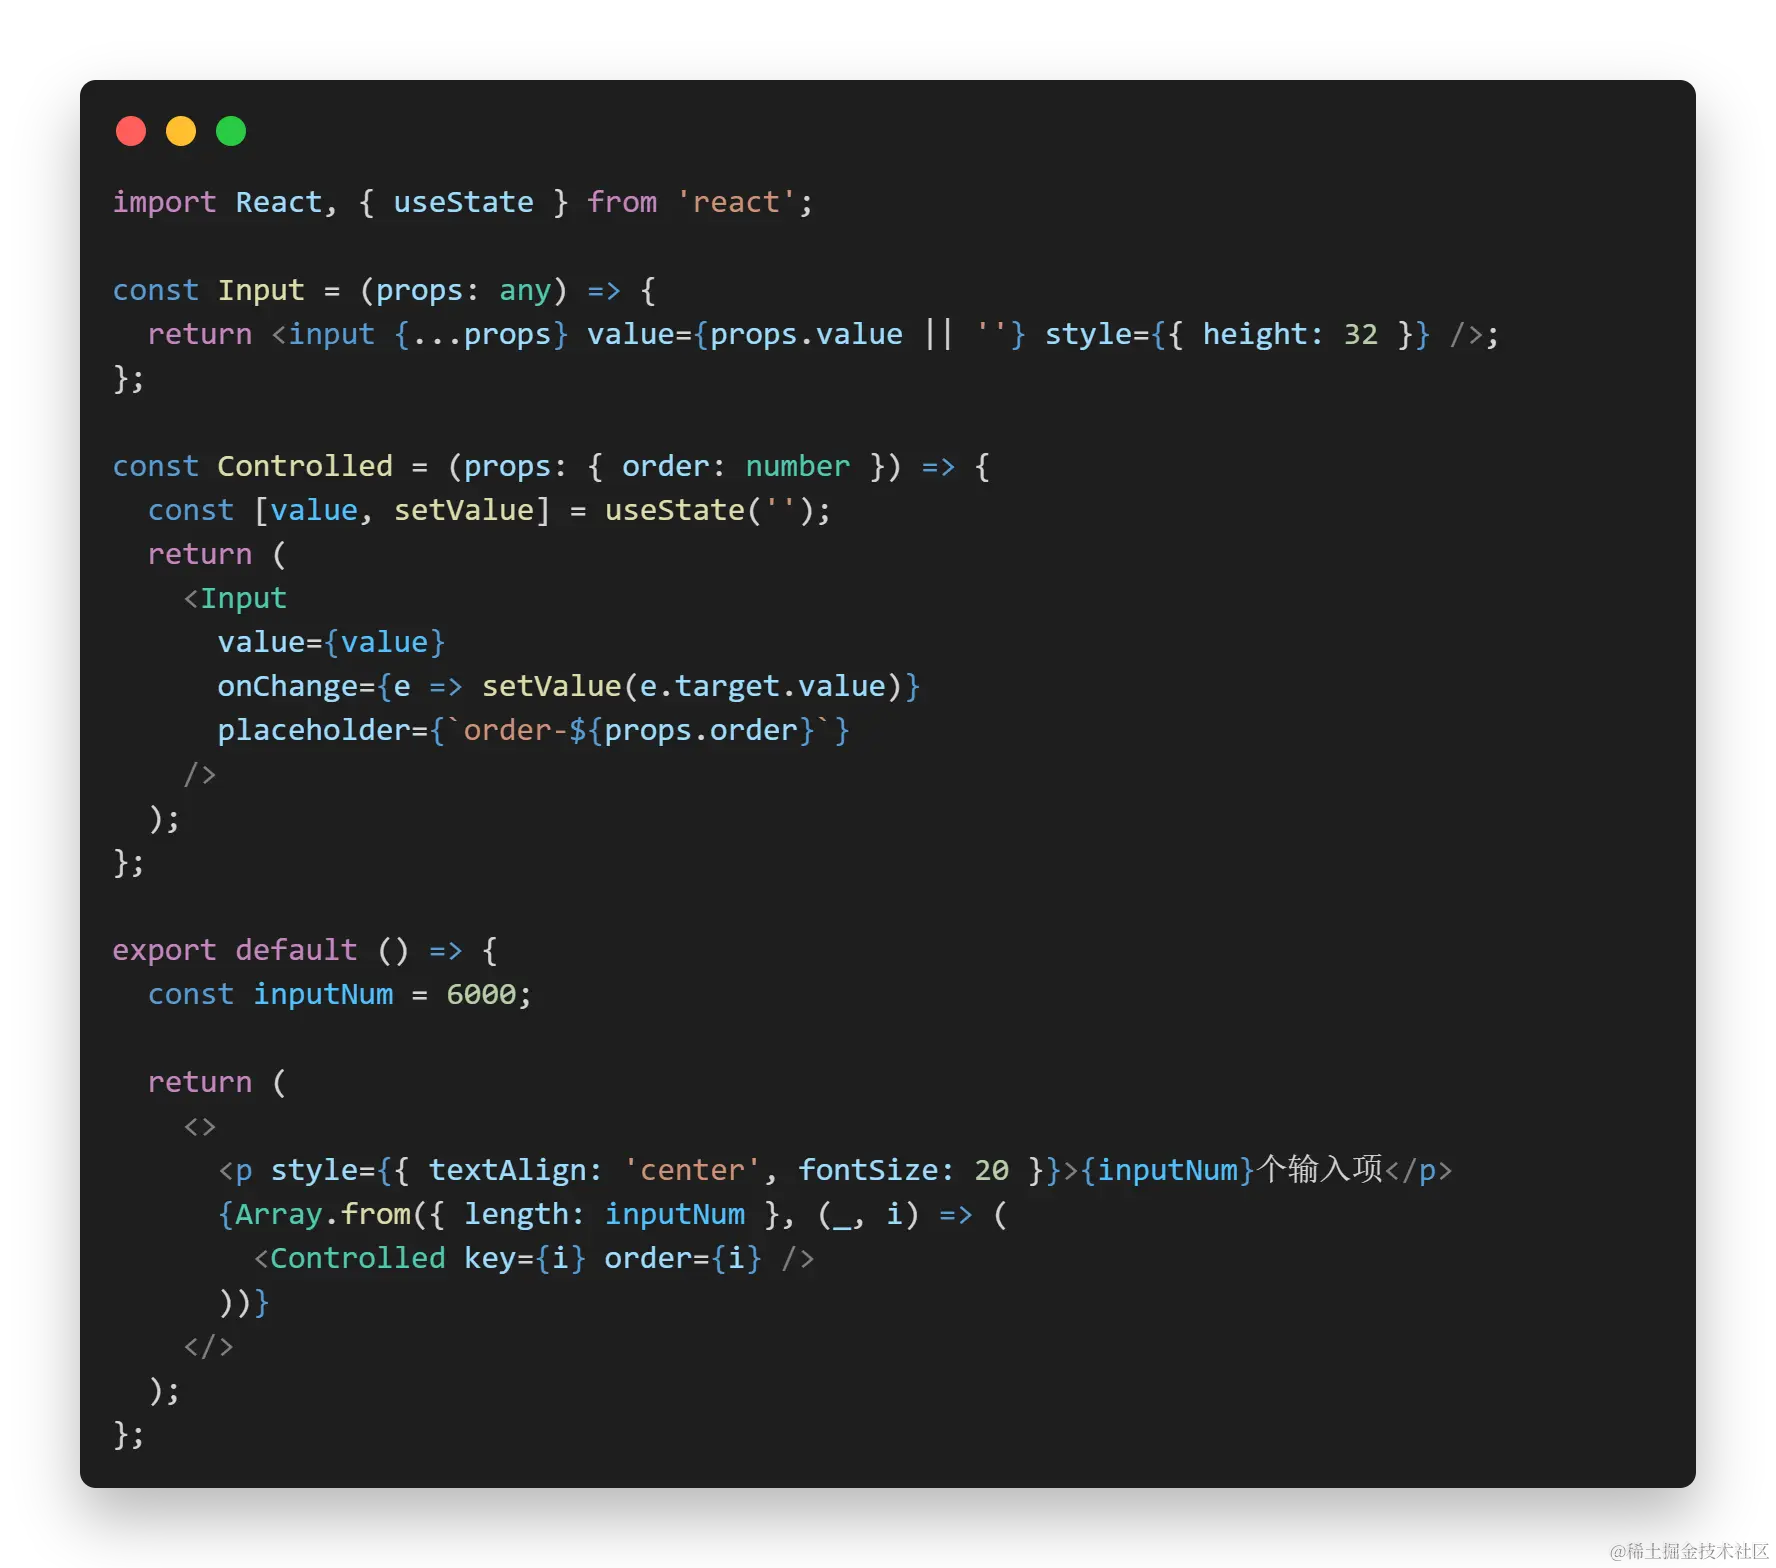This screenshot has width=1776, height=1568.
Task: Click 'key={i}' prop
Action: coord(525,1258)
